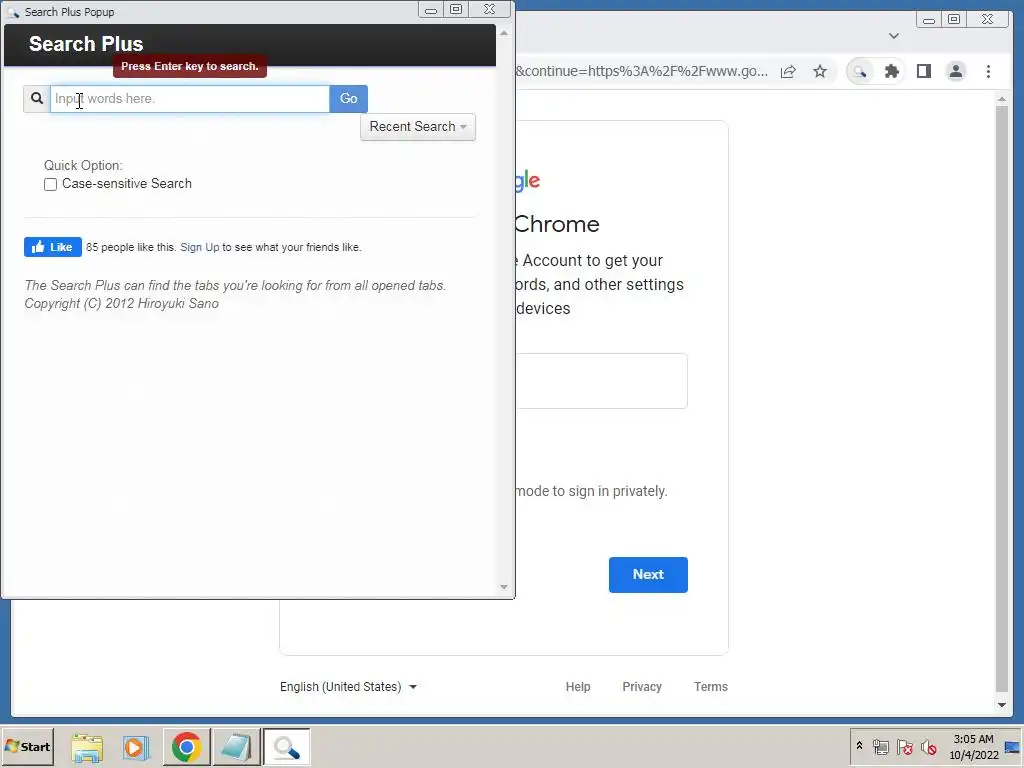Open the Help link in the page footer
The width and height of the screenshot is (1024, 768).
(578, 687)
